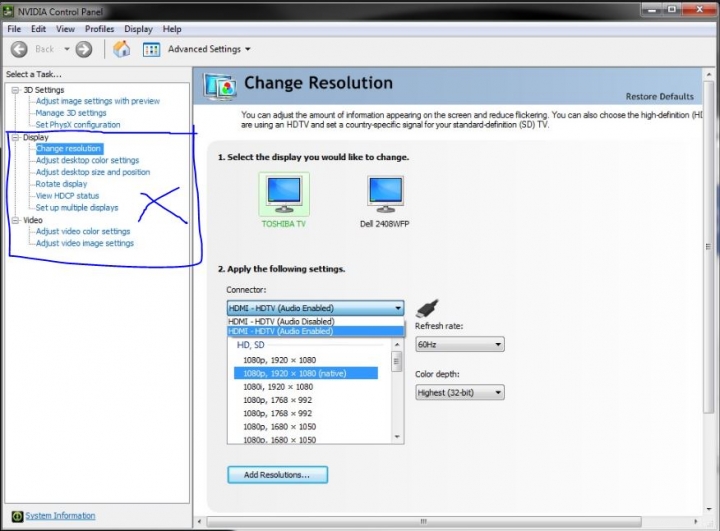Click resolution list scroll down arrow

pyautogui.click(x=397, y=437)
